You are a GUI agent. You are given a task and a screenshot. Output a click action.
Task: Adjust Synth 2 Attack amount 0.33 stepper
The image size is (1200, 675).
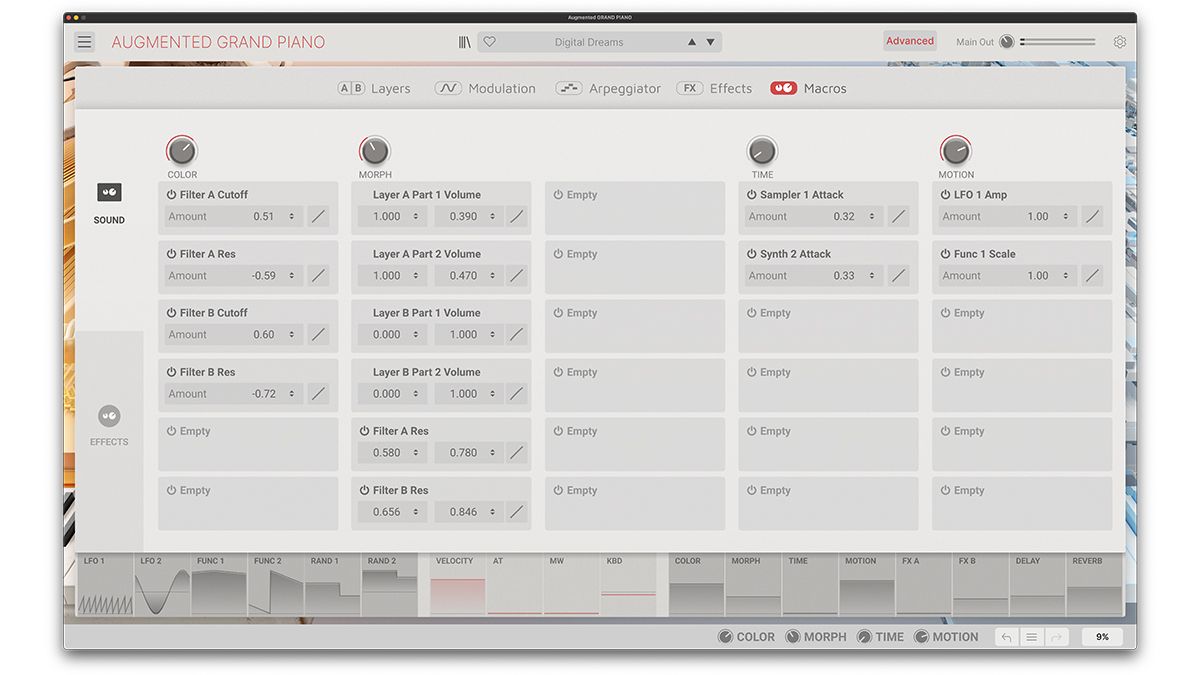point(872,275)
